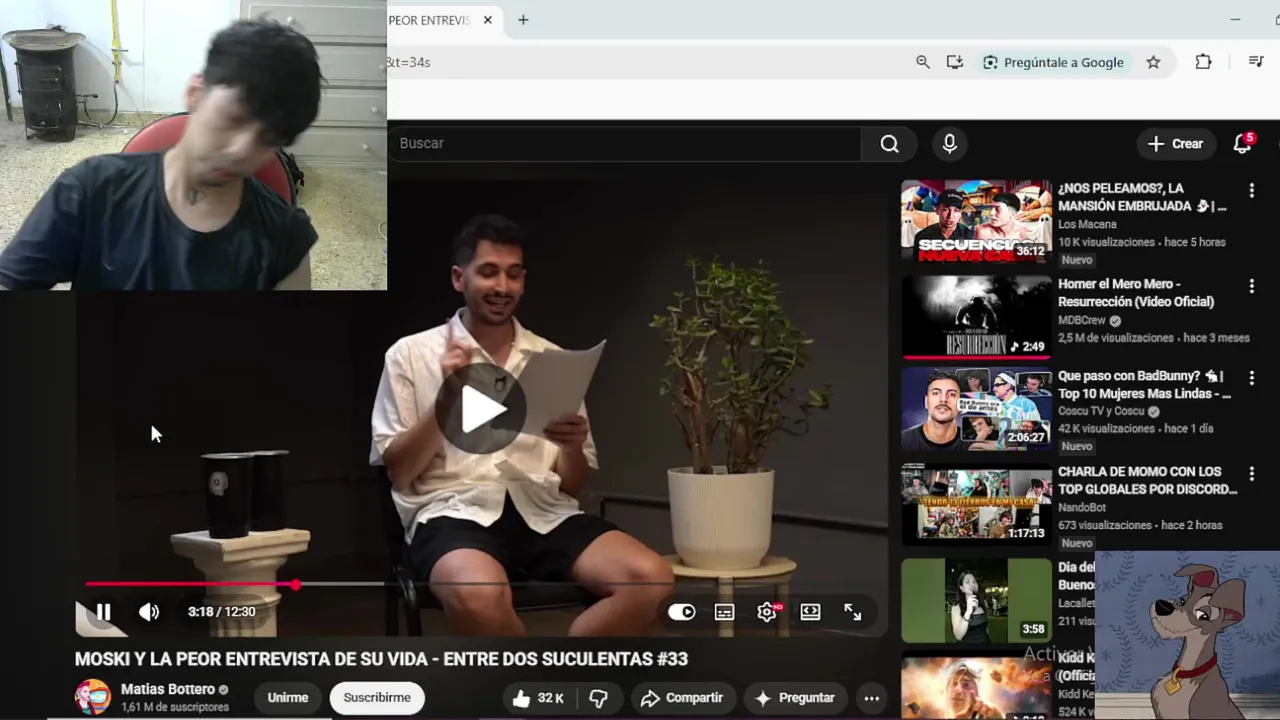Click the zoom magnifier icon in address bar

(x=923, y=62)
